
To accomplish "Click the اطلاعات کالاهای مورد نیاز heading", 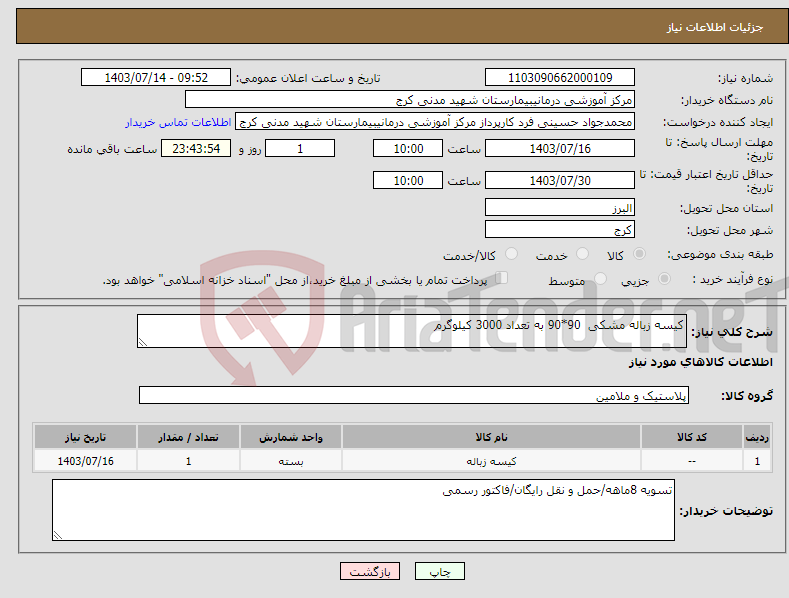I will tap(700, 362).
